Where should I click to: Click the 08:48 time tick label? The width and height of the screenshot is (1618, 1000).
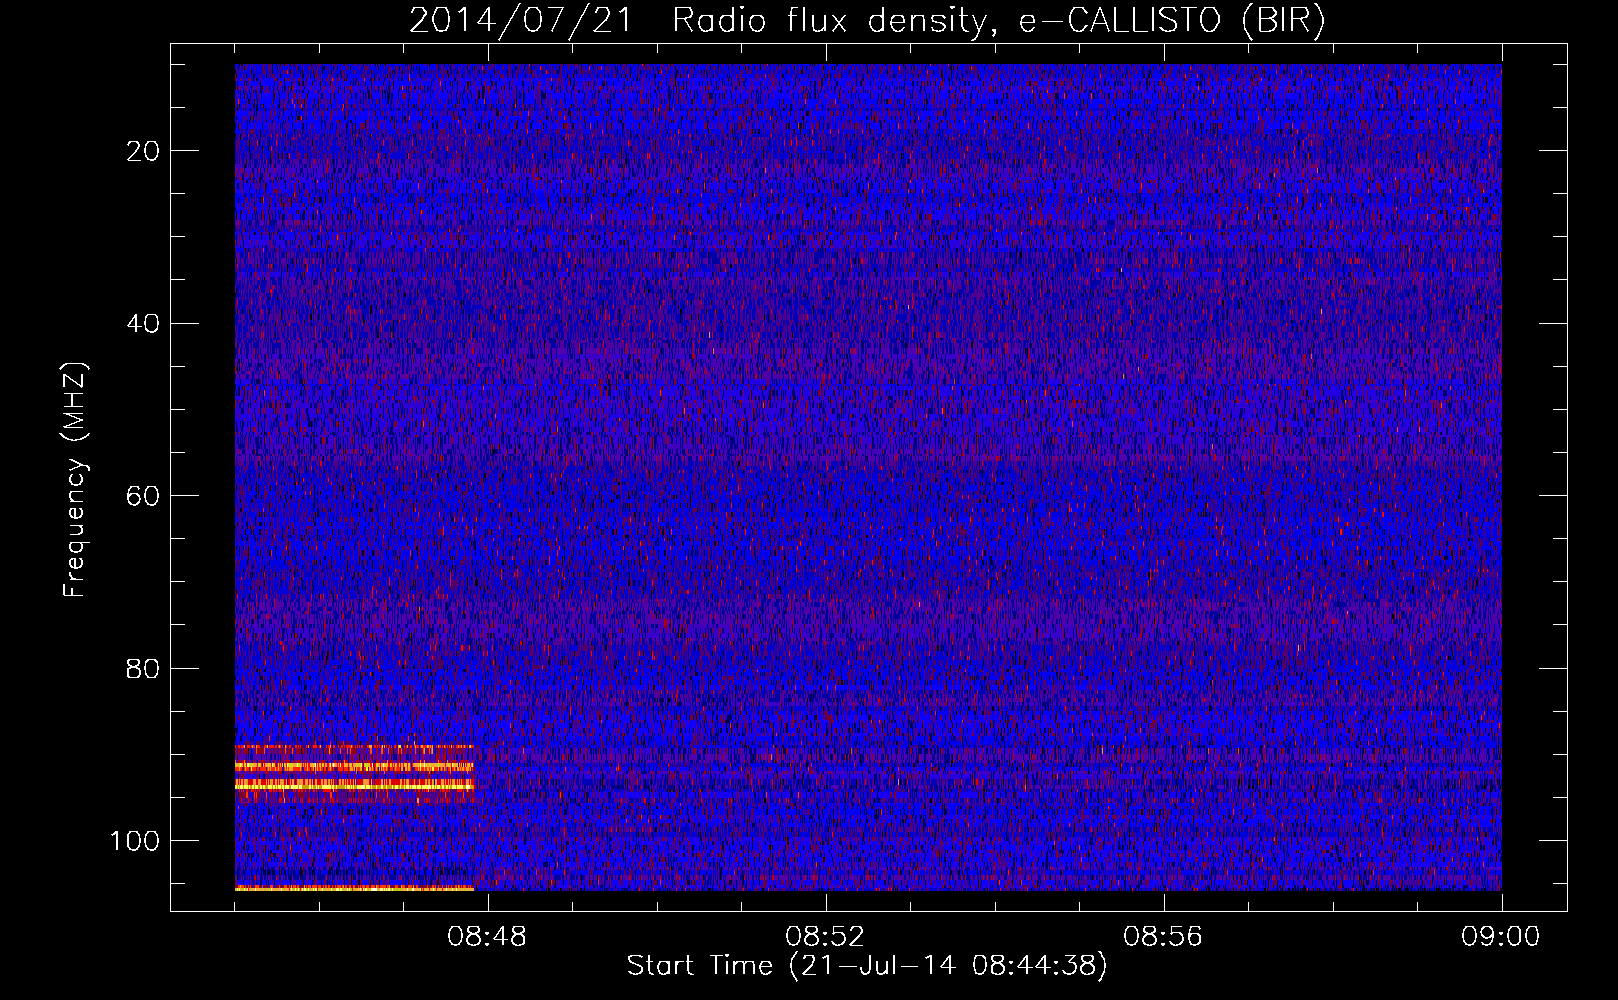[x=487, y=937]
